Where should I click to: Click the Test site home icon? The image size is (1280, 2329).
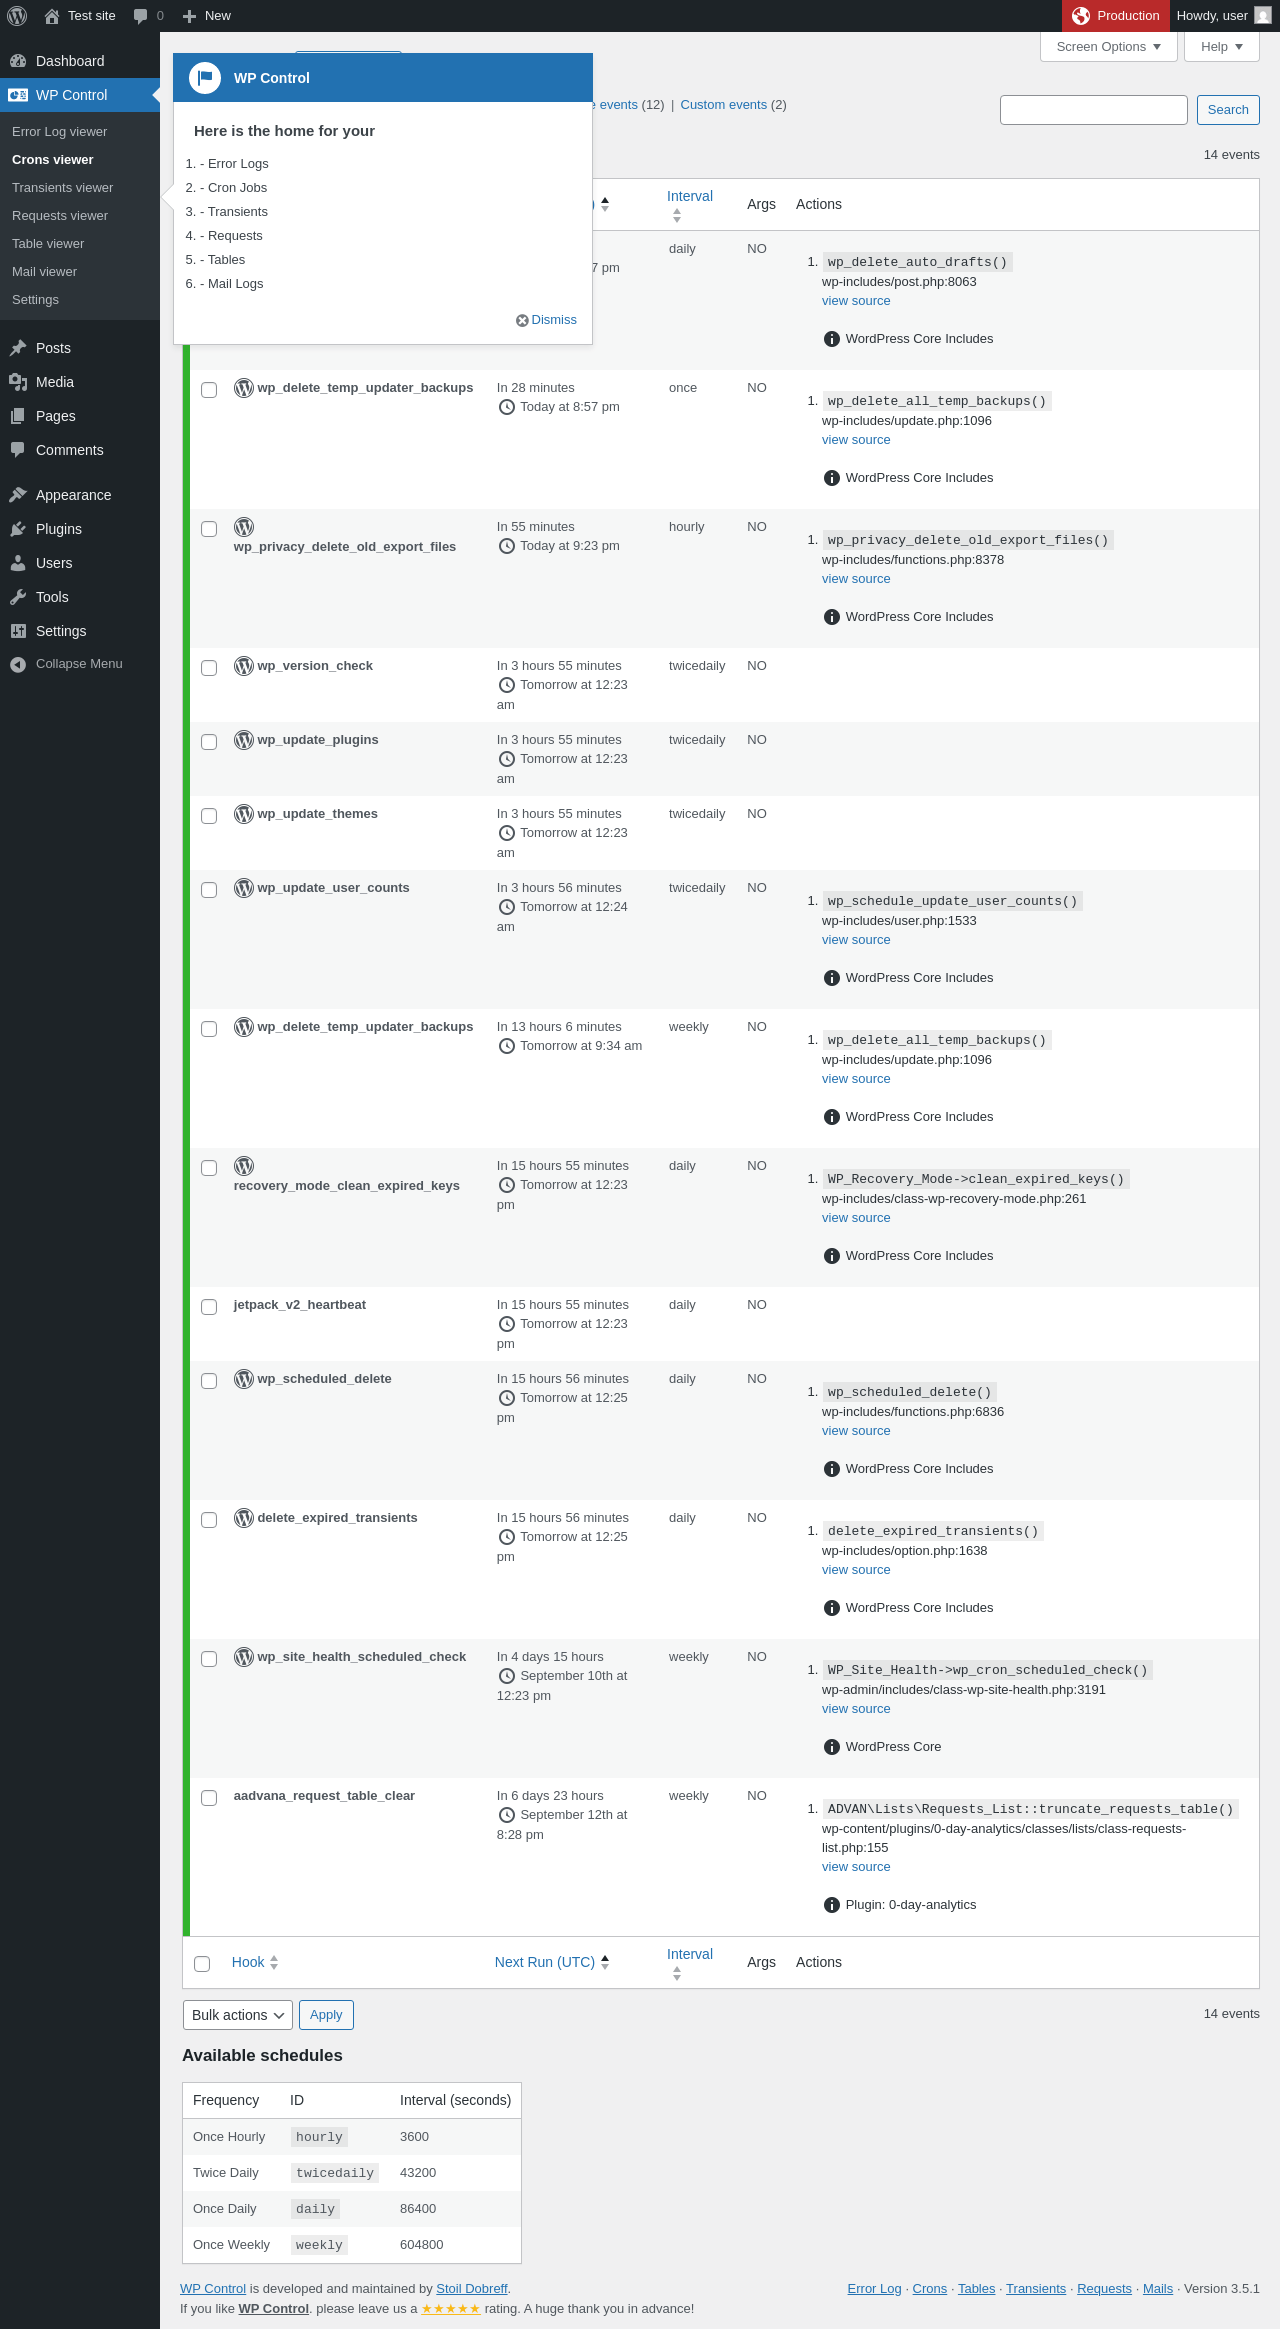(x=52, y=16)
